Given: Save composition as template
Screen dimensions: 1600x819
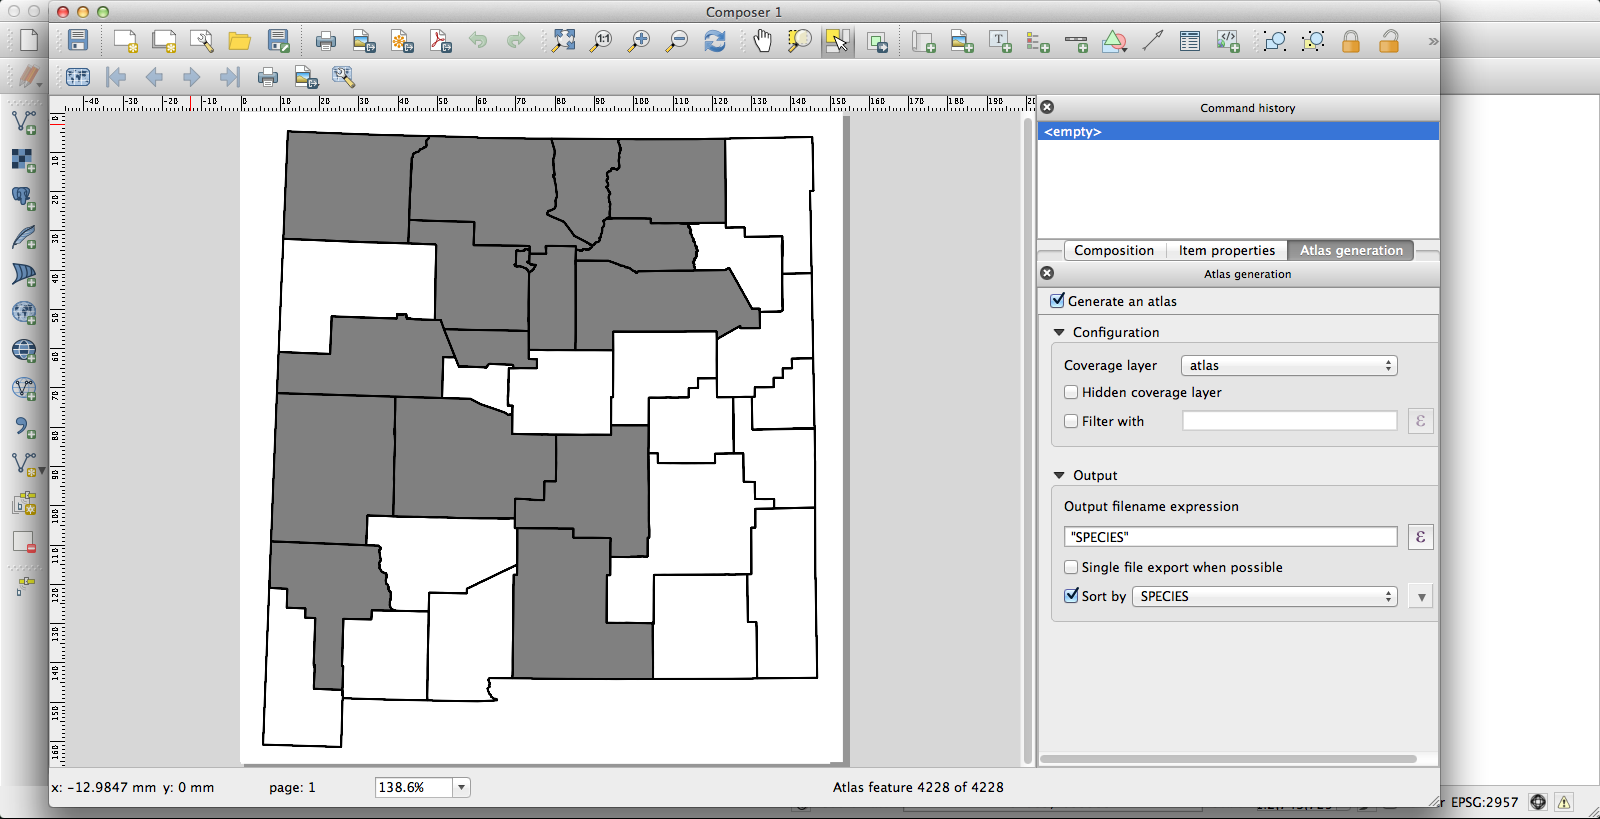Looking at the screenshot, I should (279, 41).
